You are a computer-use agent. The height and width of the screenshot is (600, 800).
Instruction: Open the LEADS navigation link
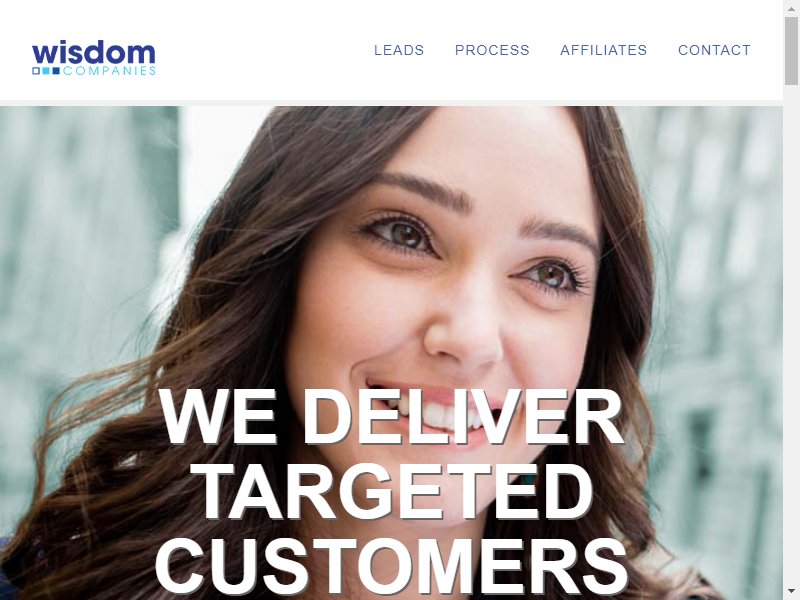click(399, 50)
